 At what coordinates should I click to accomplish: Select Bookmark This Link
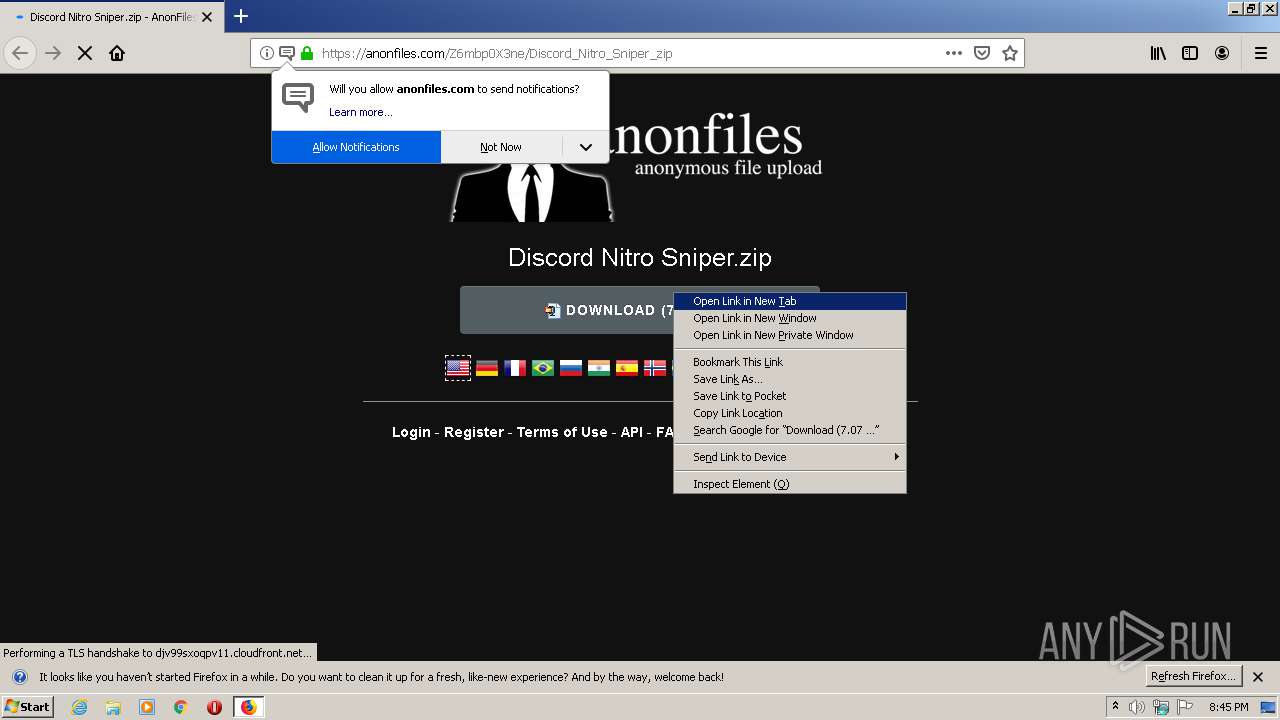pyautogui.click(x=790, y=362)
